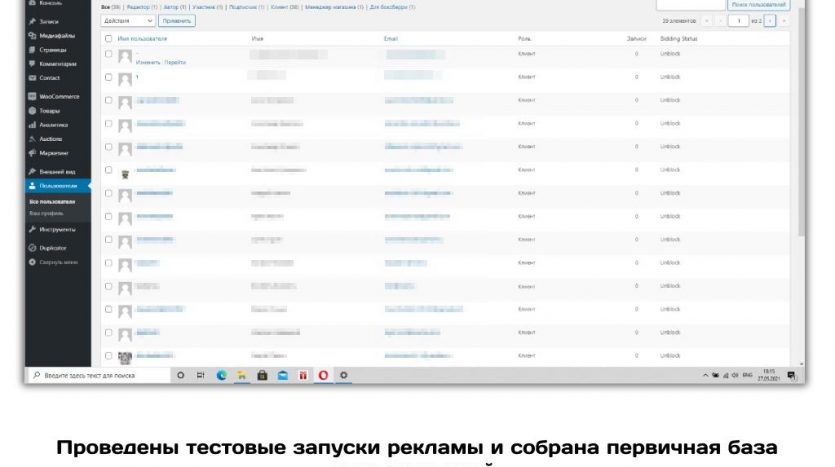Click Поиск пользователей search button
The height and width of the screenshot is (467, 835).
(759, 5)
